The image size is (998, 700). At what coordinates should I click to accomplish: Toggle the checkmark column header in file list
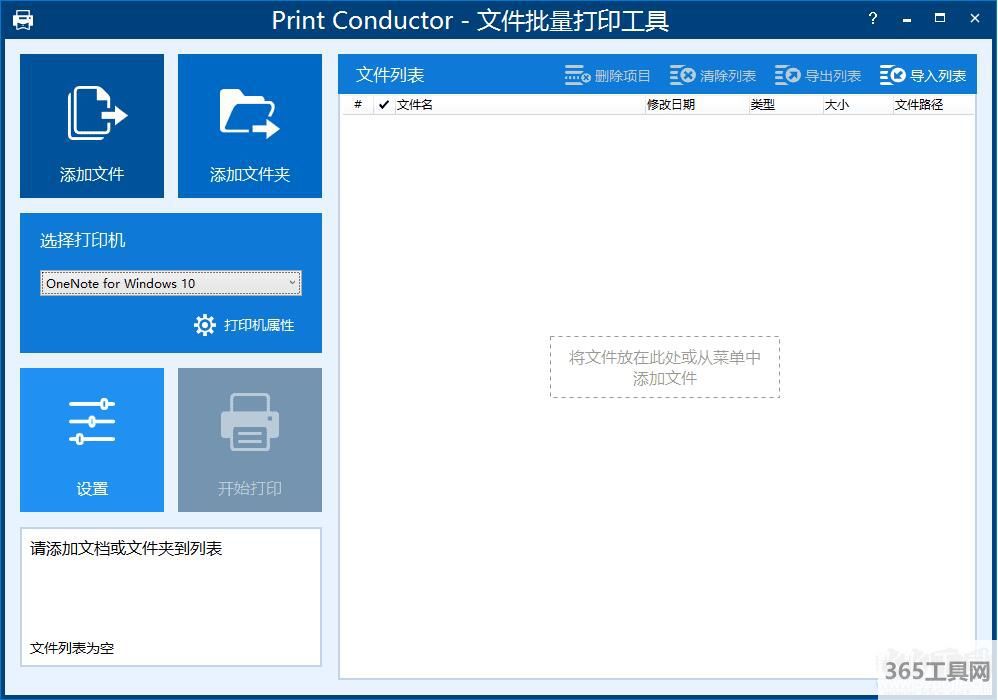point(384,105)
